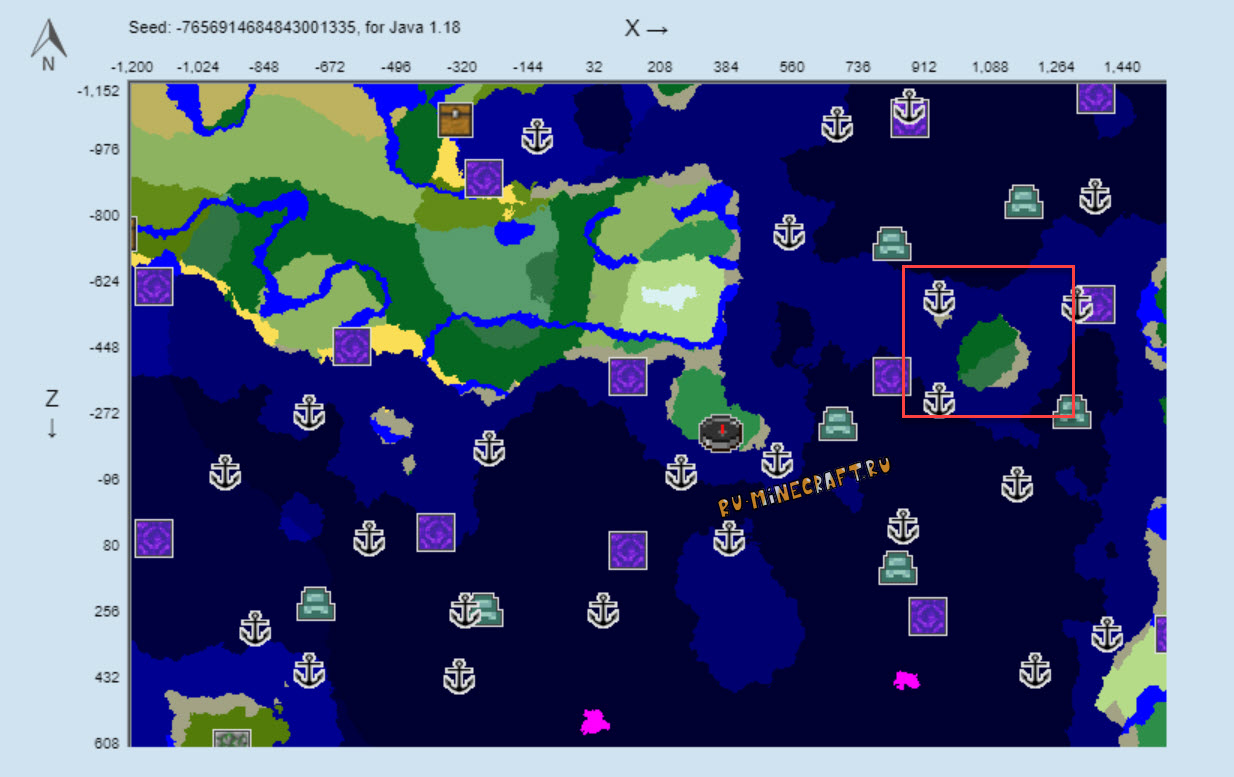Select shipwreck anchor near X 390, Z 55
This screenshot has width=1234, height=777.
click(x=729, y=538)
